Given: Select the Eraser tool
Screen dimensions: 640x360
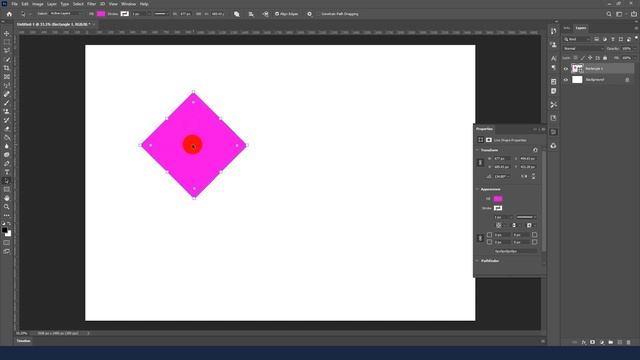Looking at the screenshot, I should point(7,129).
